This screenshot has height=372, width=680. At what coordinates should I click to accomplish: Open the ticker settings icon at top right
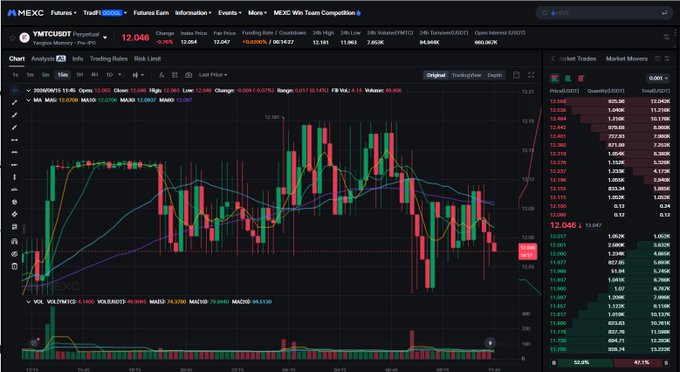pos(667,37)
